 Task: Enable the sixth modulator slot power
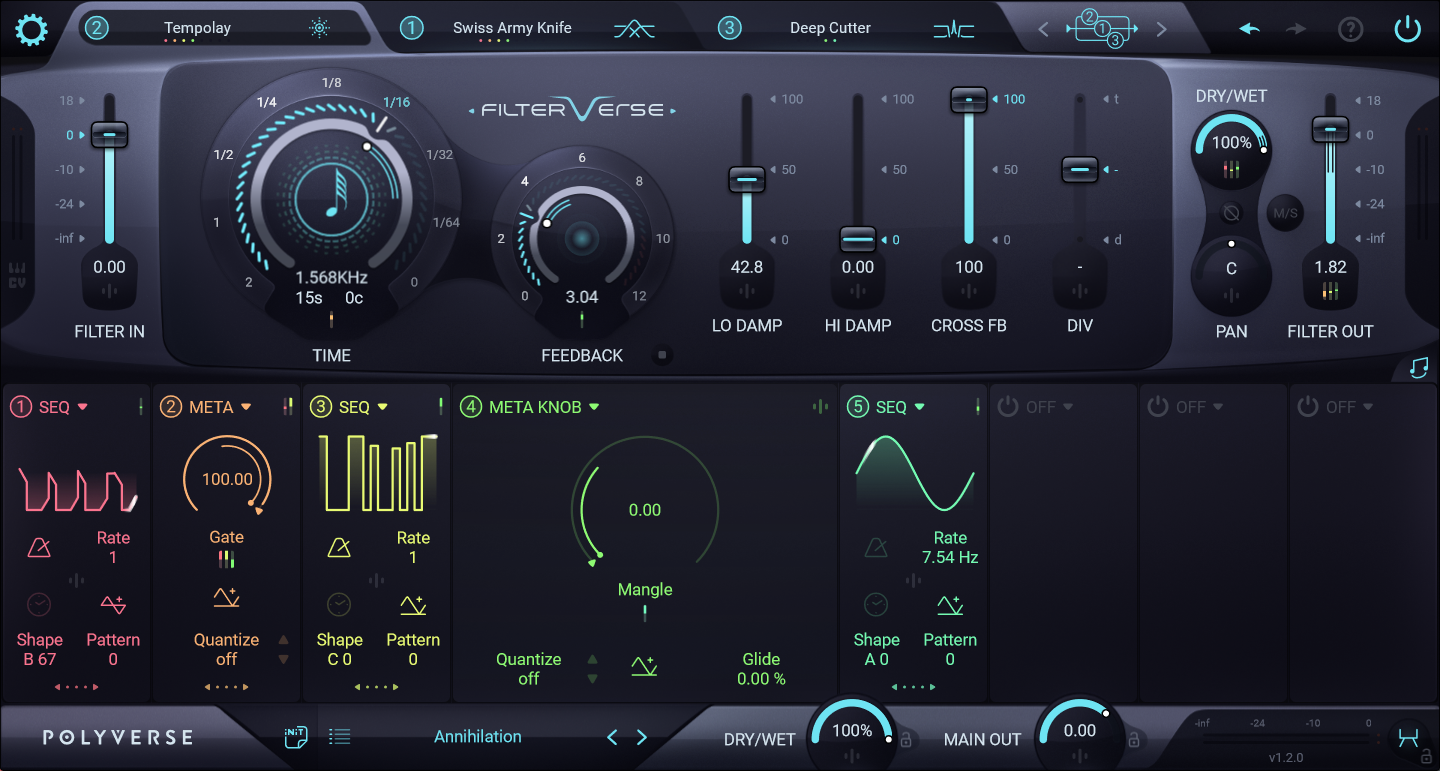(x=1008, y=407)
